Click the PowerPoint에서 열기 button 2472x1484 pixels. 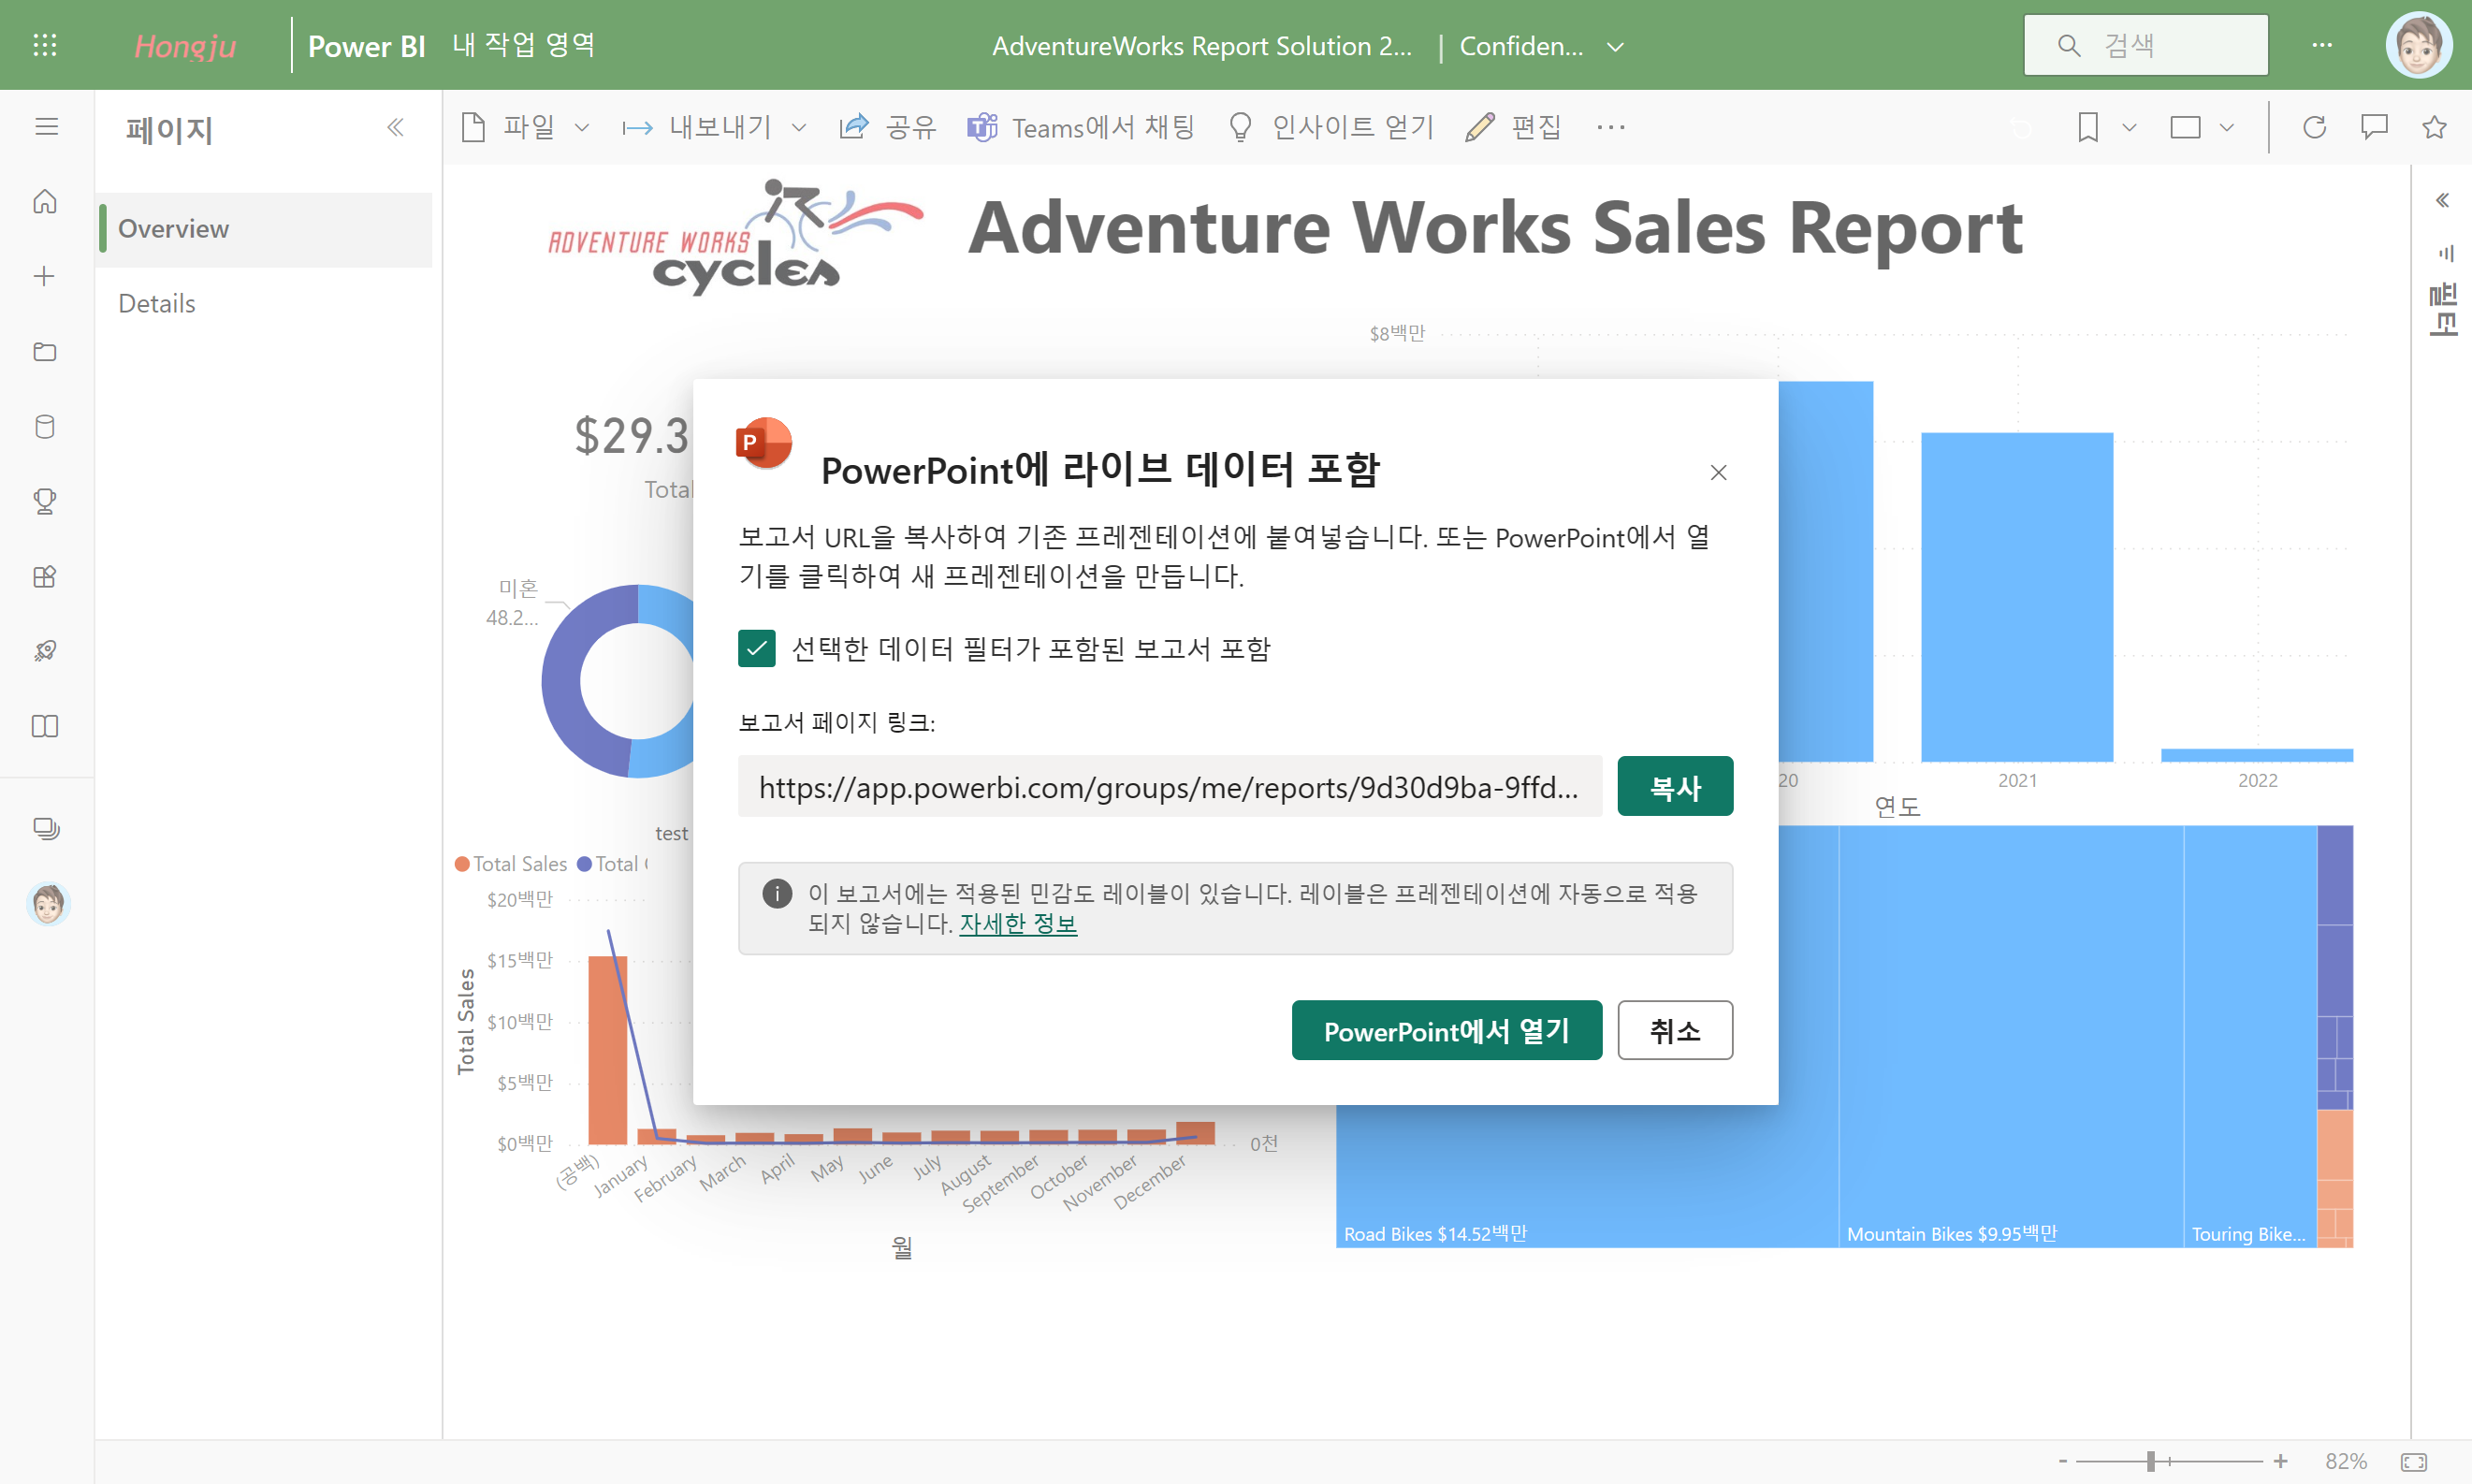[1446, 1030]
